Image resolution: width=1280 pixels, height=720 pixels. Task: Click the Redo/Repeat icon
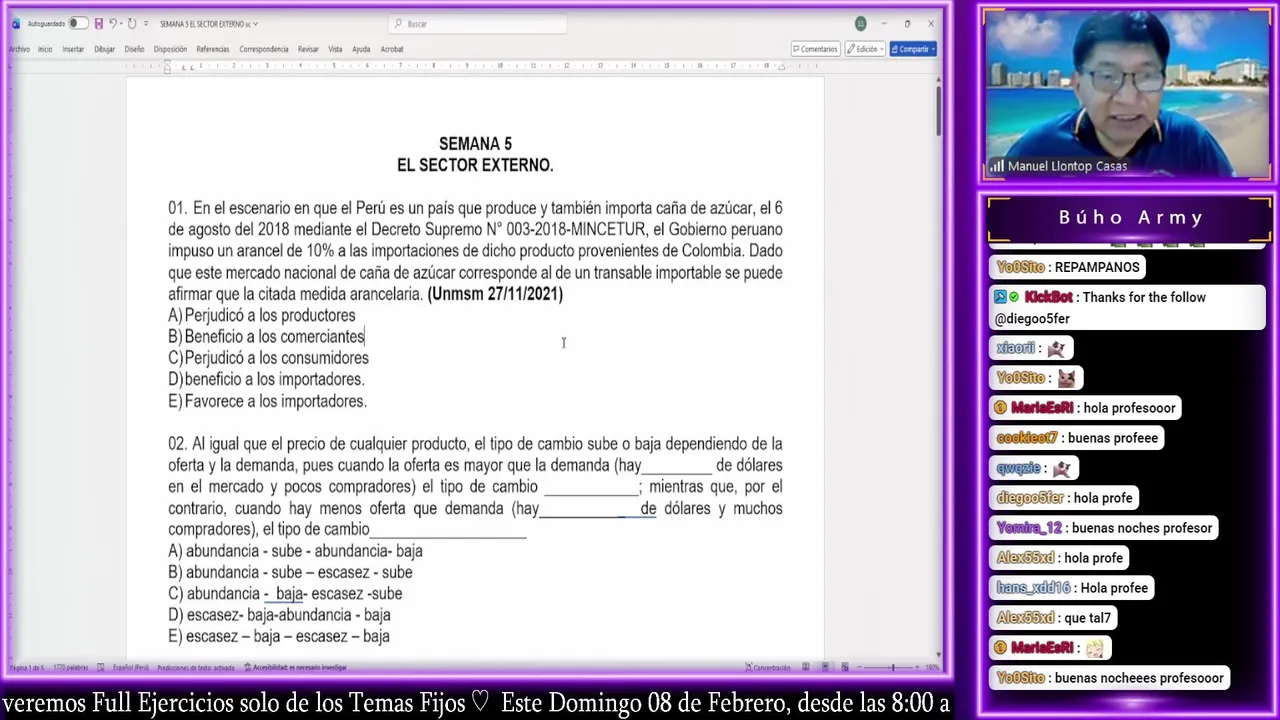pyautogui.click(x=132, y=24)
